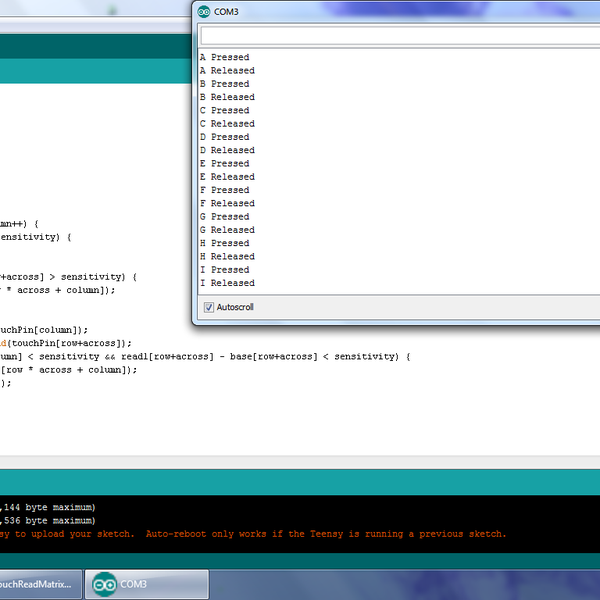Switch to COM3 window via taskbar Arduino icon

click(102, 584)
